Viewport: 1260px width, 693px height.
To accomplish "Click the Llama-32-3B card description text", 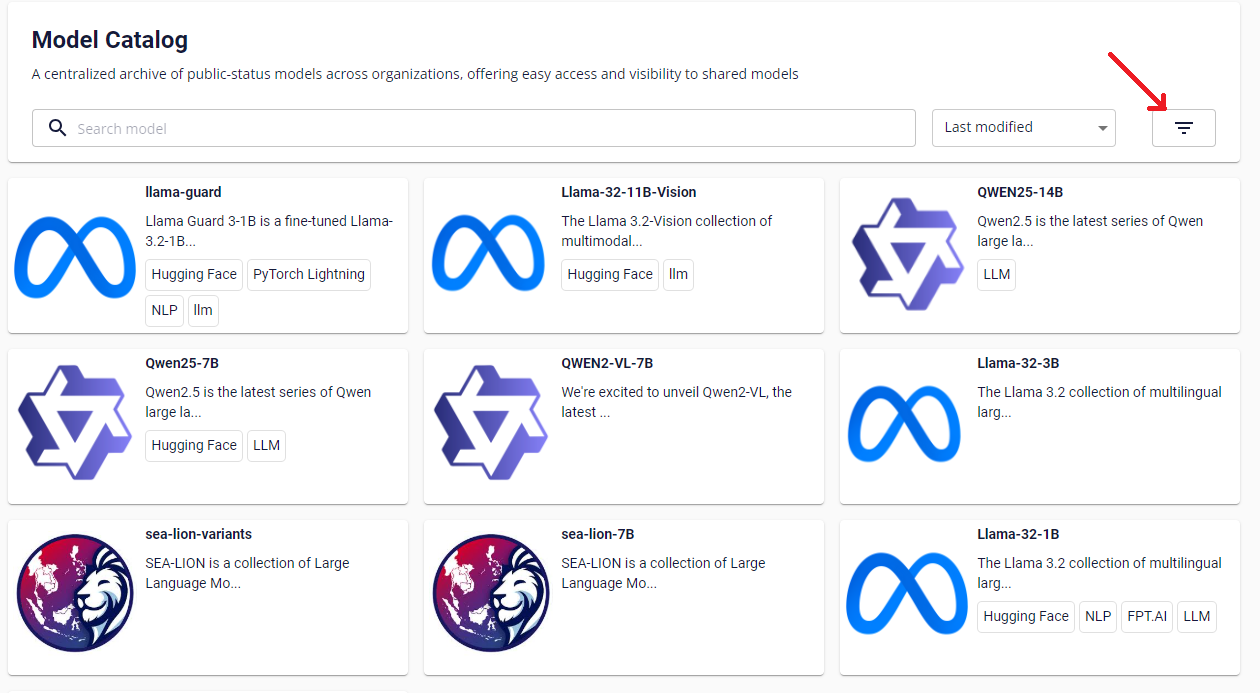I will (1100, 402).
